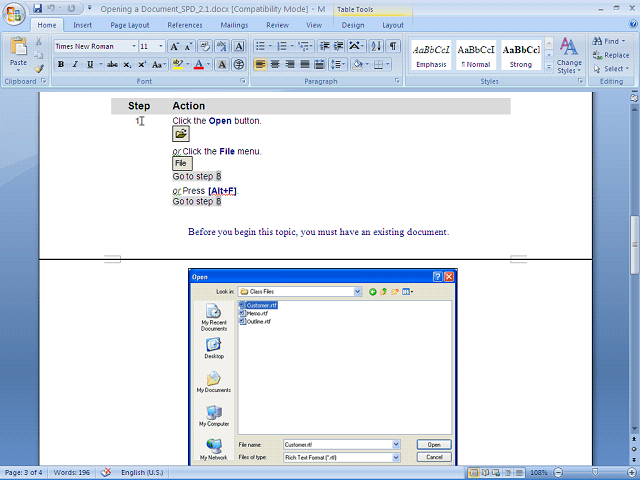Viewport: 640px width, 480px height.
Task: Select the Format Painter brush
Action: pos(38,69)
